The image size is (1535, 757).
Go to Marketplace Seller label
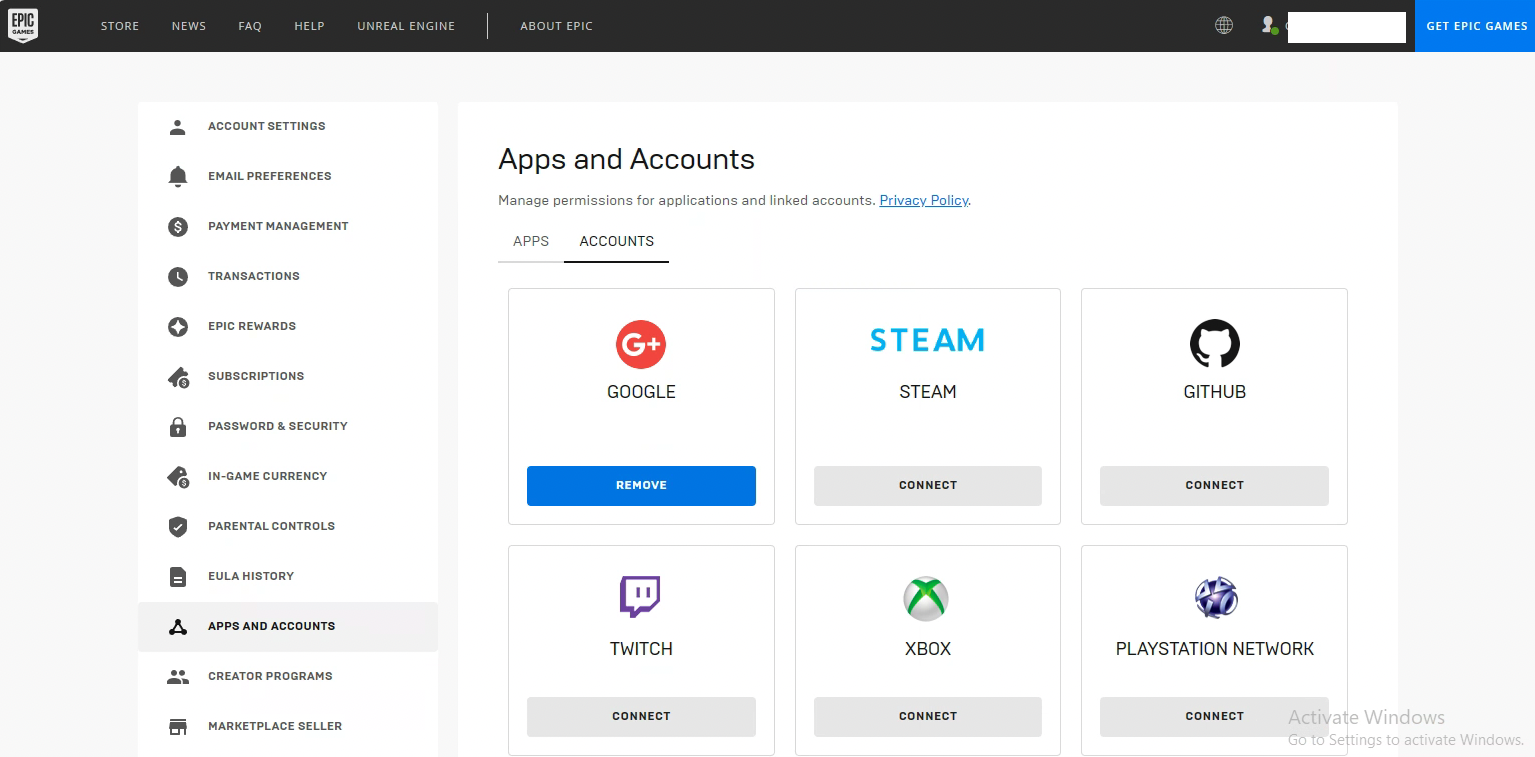275,726
